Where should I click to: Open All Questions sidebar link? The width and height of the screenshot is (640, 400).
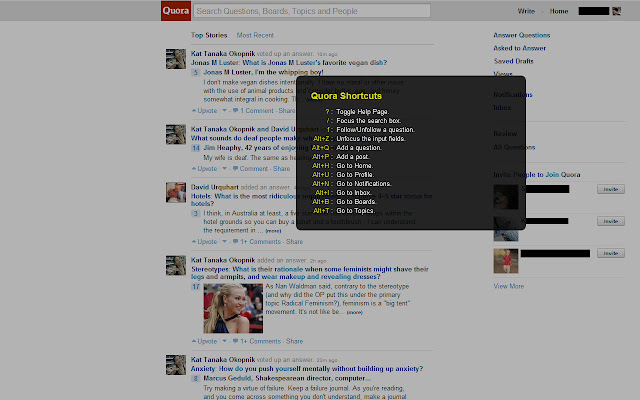coord(514,147)
